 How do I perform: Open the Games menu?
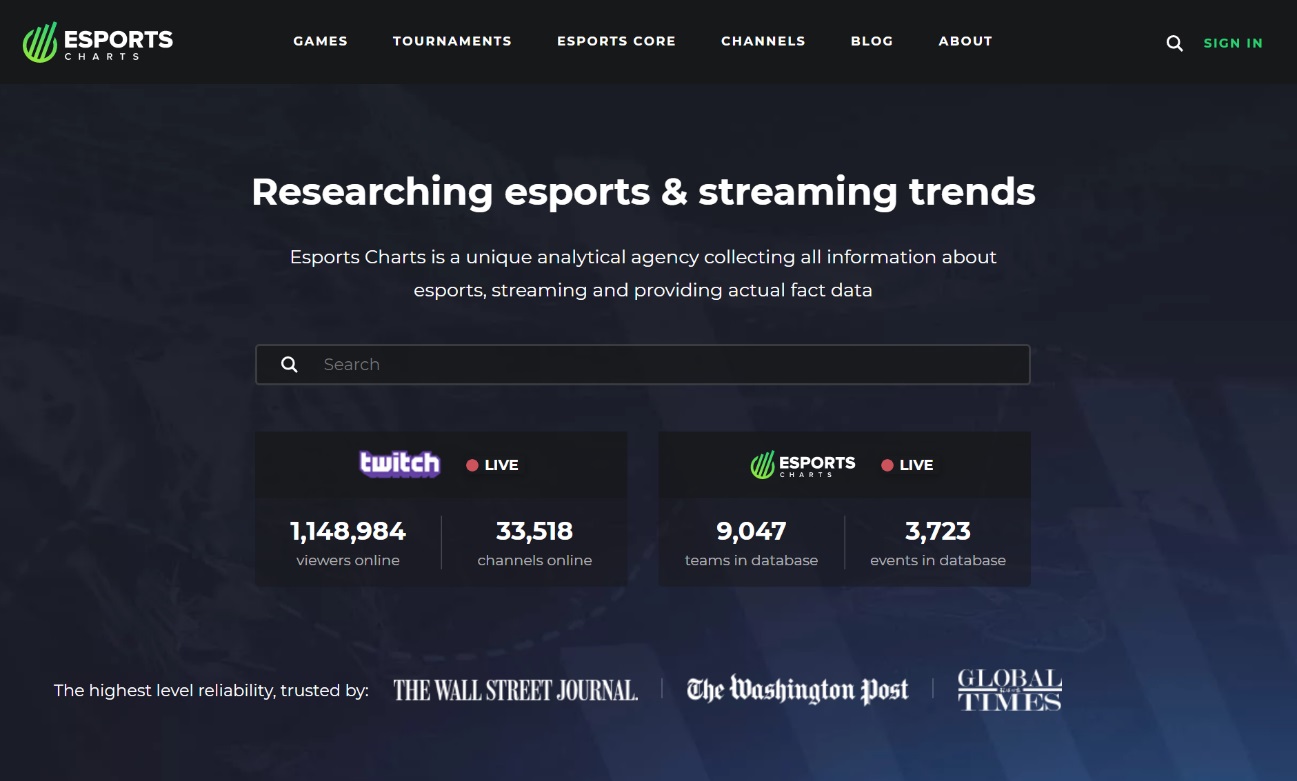click(x=320, y=41)
